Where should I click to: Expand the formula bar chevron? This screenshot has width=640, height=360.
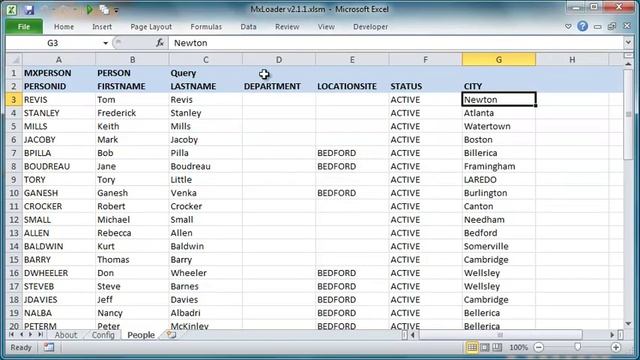point(628,42)
